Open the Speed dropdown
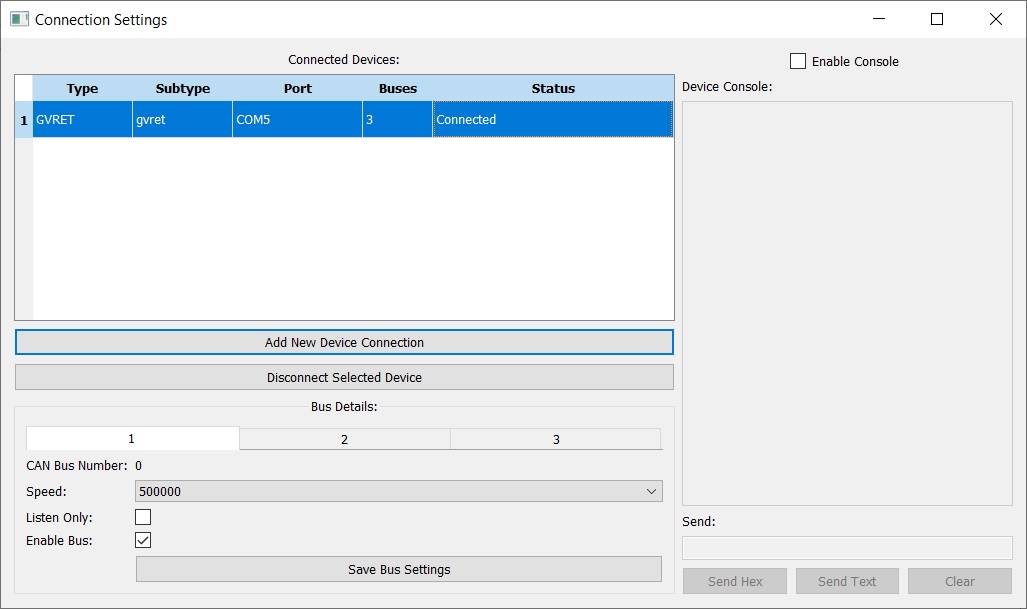1027x609 pixels. [398, 491]
